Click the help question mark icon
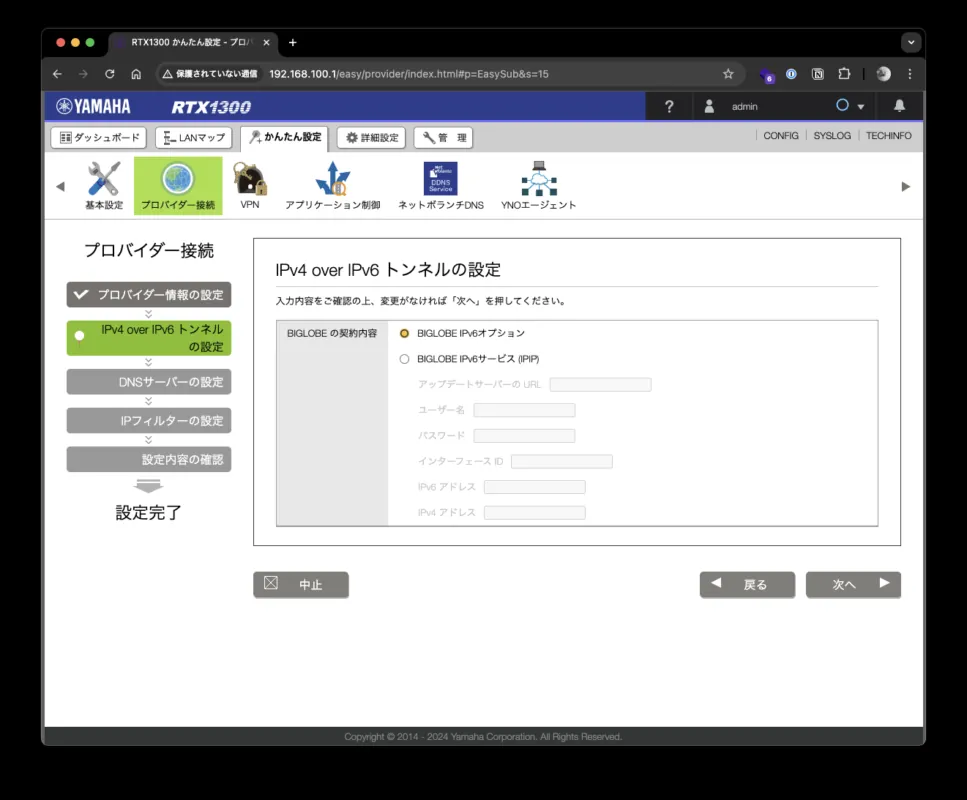The height and width of the screenshot is (800, 967). point(669,106)
